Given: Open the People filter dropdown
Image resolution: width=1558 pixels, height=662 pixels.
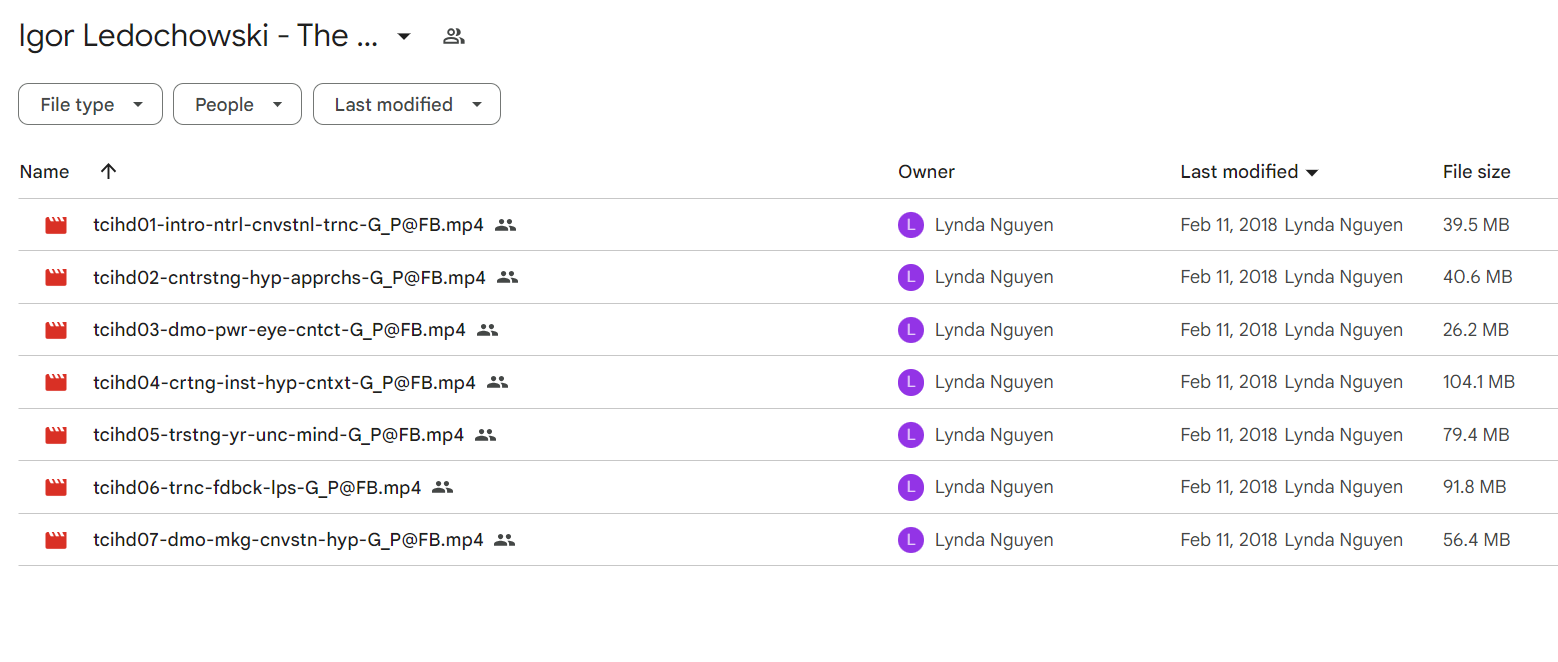Looking at the screenshot, I should coord(237,104).
